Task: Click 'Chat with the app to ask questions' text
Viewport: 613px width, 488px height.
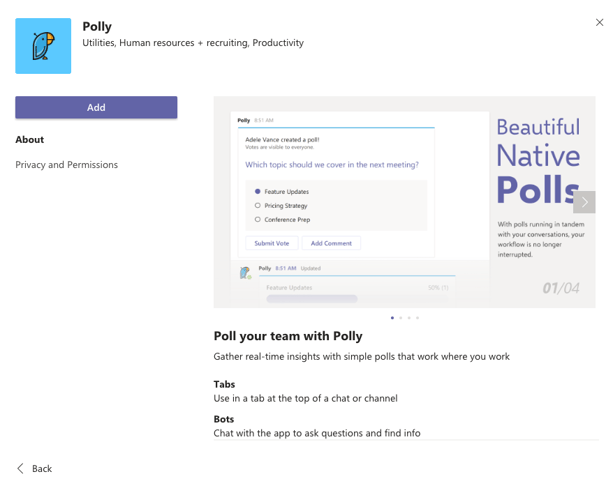Action: point(317,433)
